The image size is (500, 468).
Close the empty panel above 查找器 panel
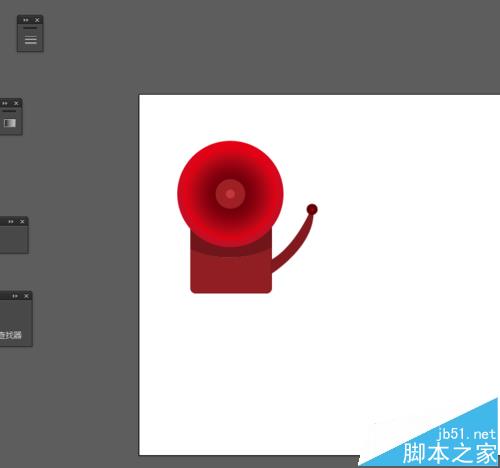click(22, 221)
